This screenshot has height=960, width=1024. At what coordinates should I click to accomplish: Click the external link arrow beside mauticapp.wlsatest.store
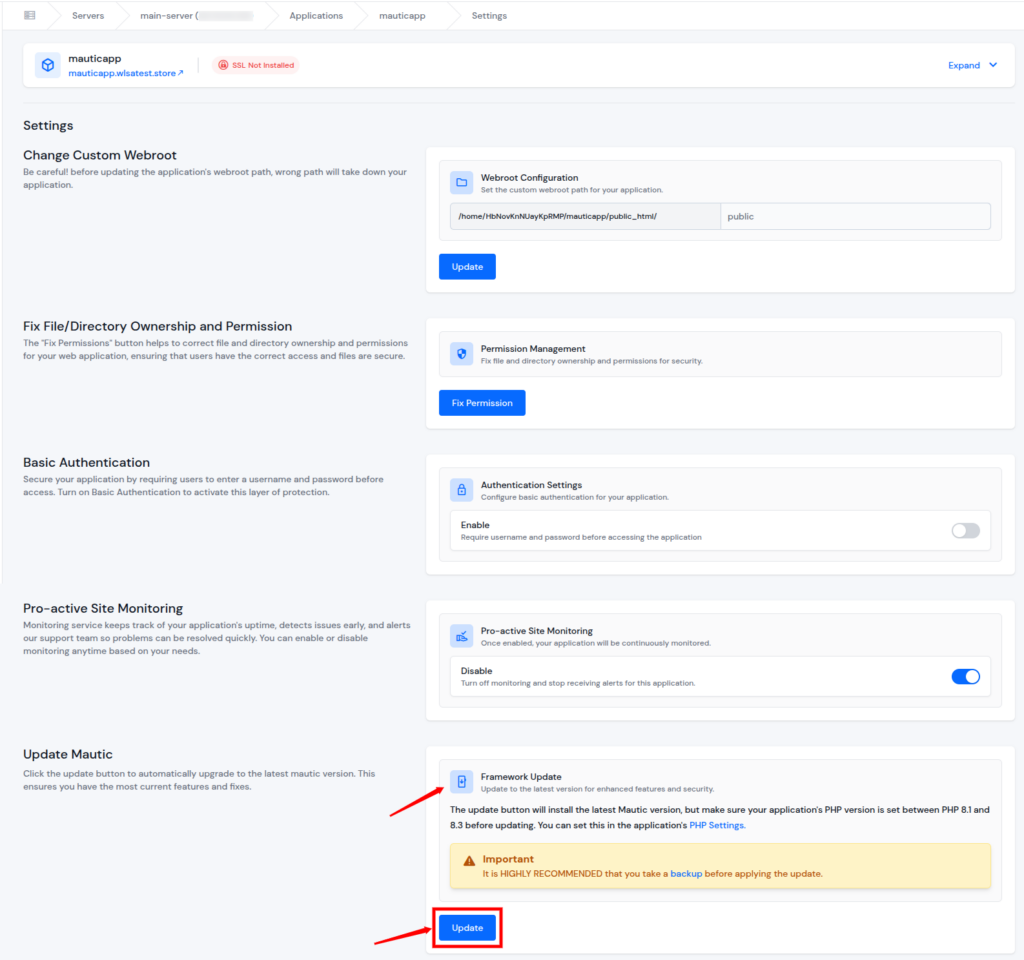[x=179, y=72]
